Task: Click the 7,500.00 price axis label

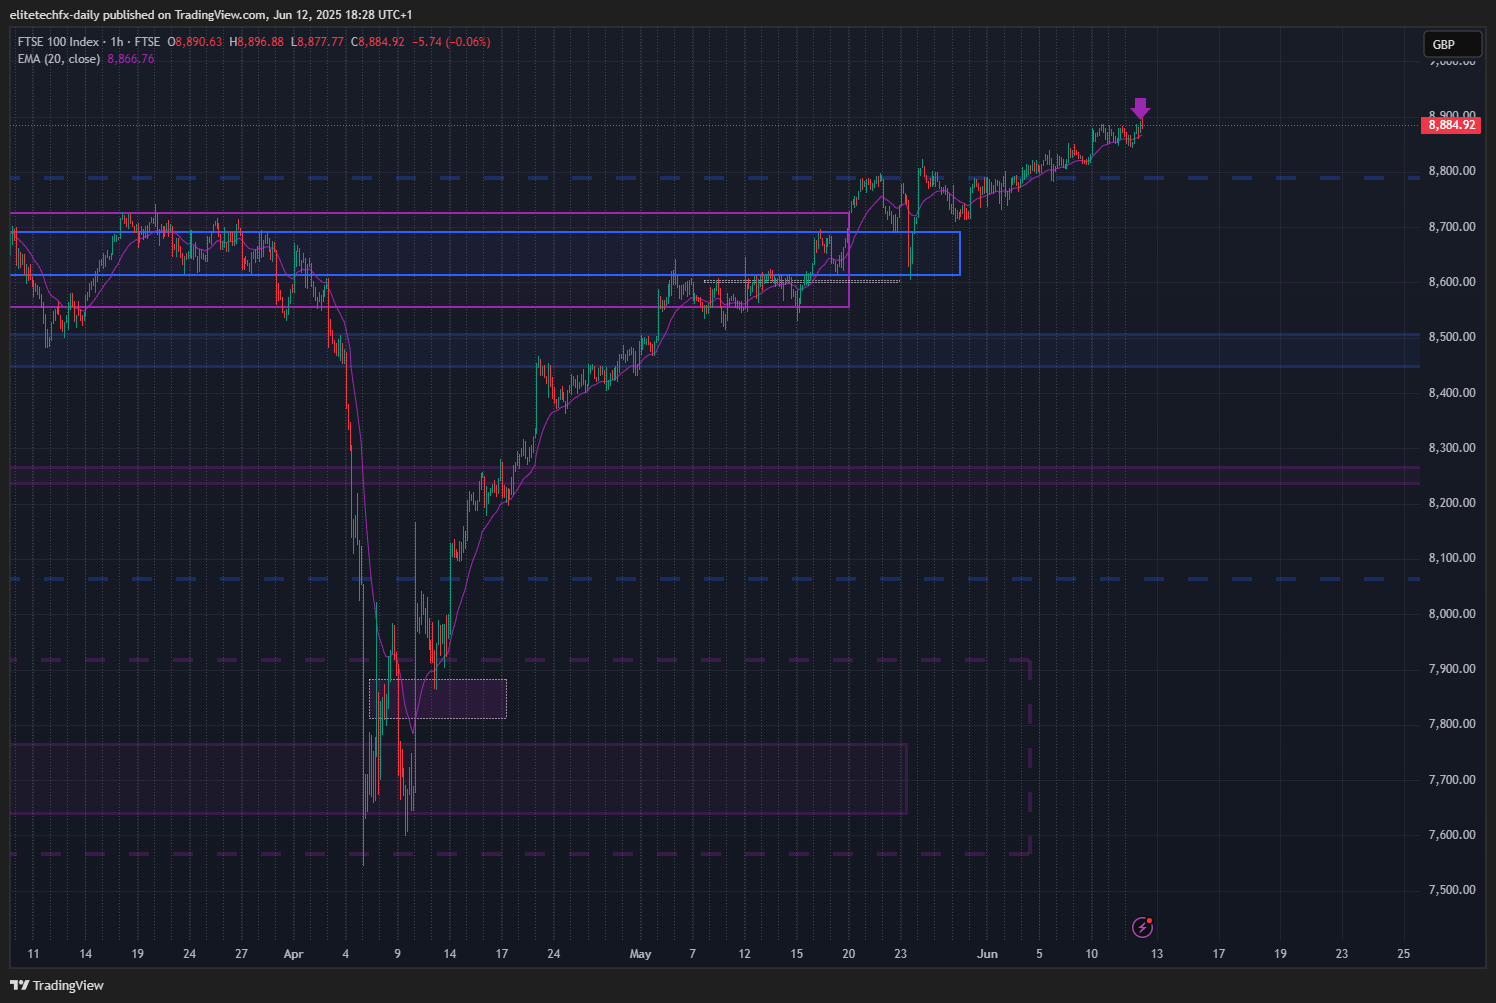Action: point(1452,890)
